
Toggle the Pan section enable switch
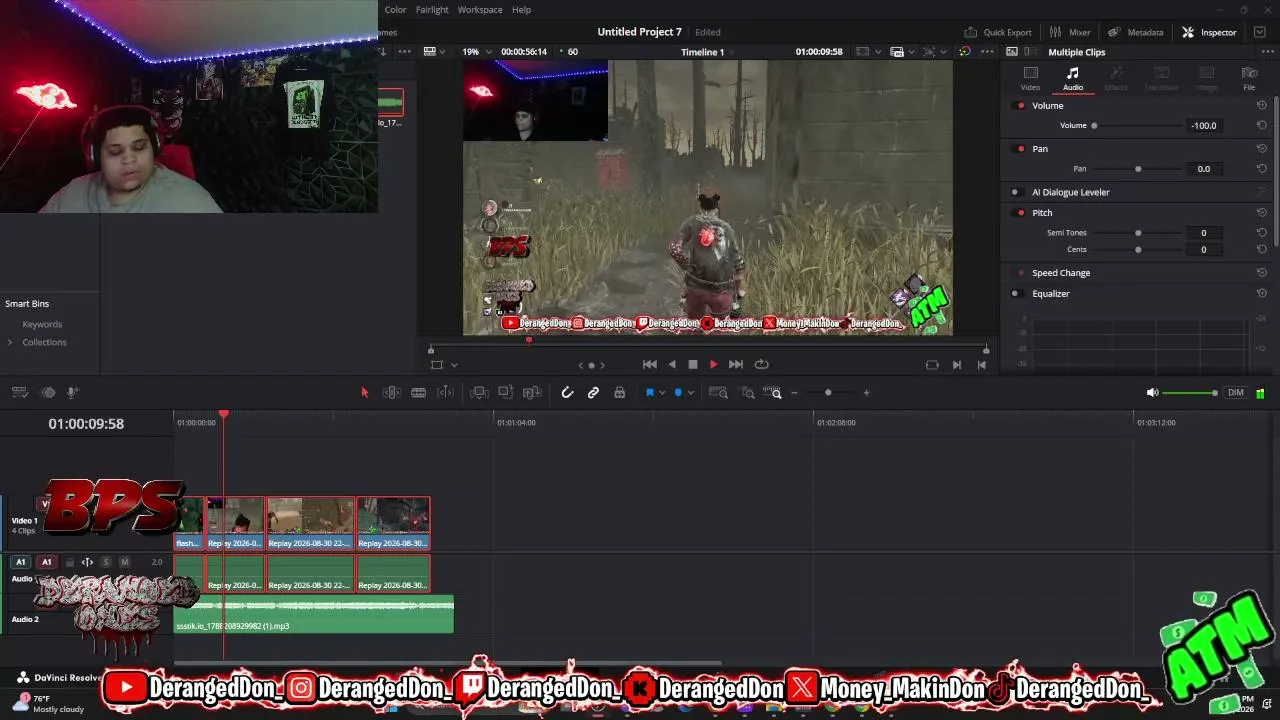pyautogui.click(x=1020, y=149)
